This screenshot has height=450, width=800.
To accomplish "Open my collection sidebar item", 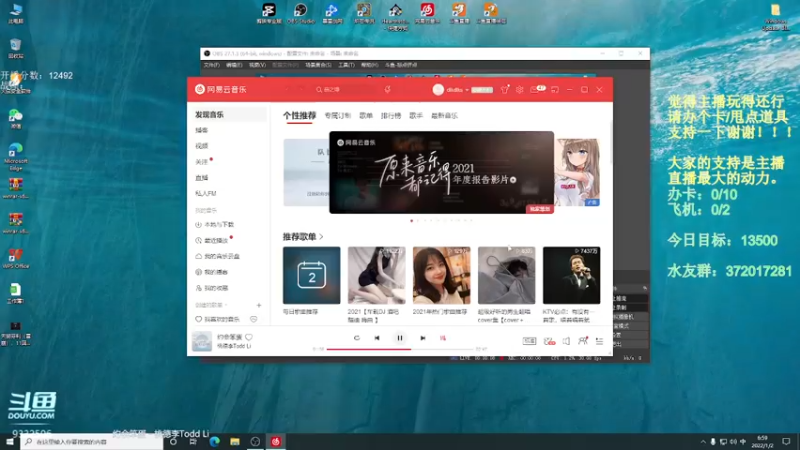I will coord(212,288).
